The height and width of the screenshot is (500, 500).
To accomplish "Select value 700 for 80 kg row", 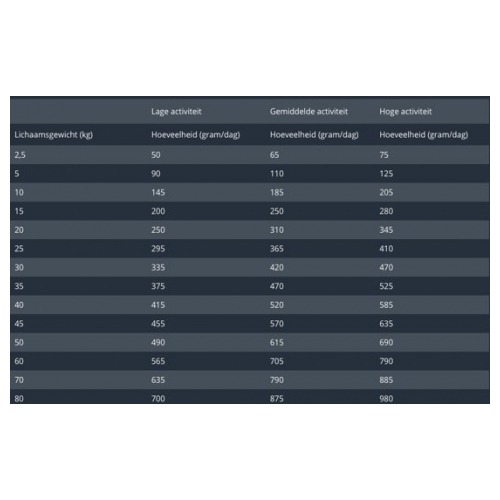I will click(158, 398).
